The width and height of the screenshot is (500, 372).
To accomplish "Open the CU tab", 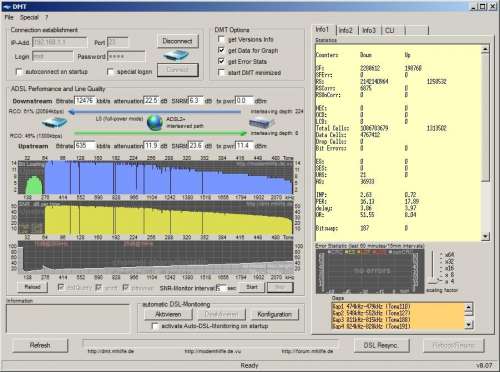I will point(390,30).
